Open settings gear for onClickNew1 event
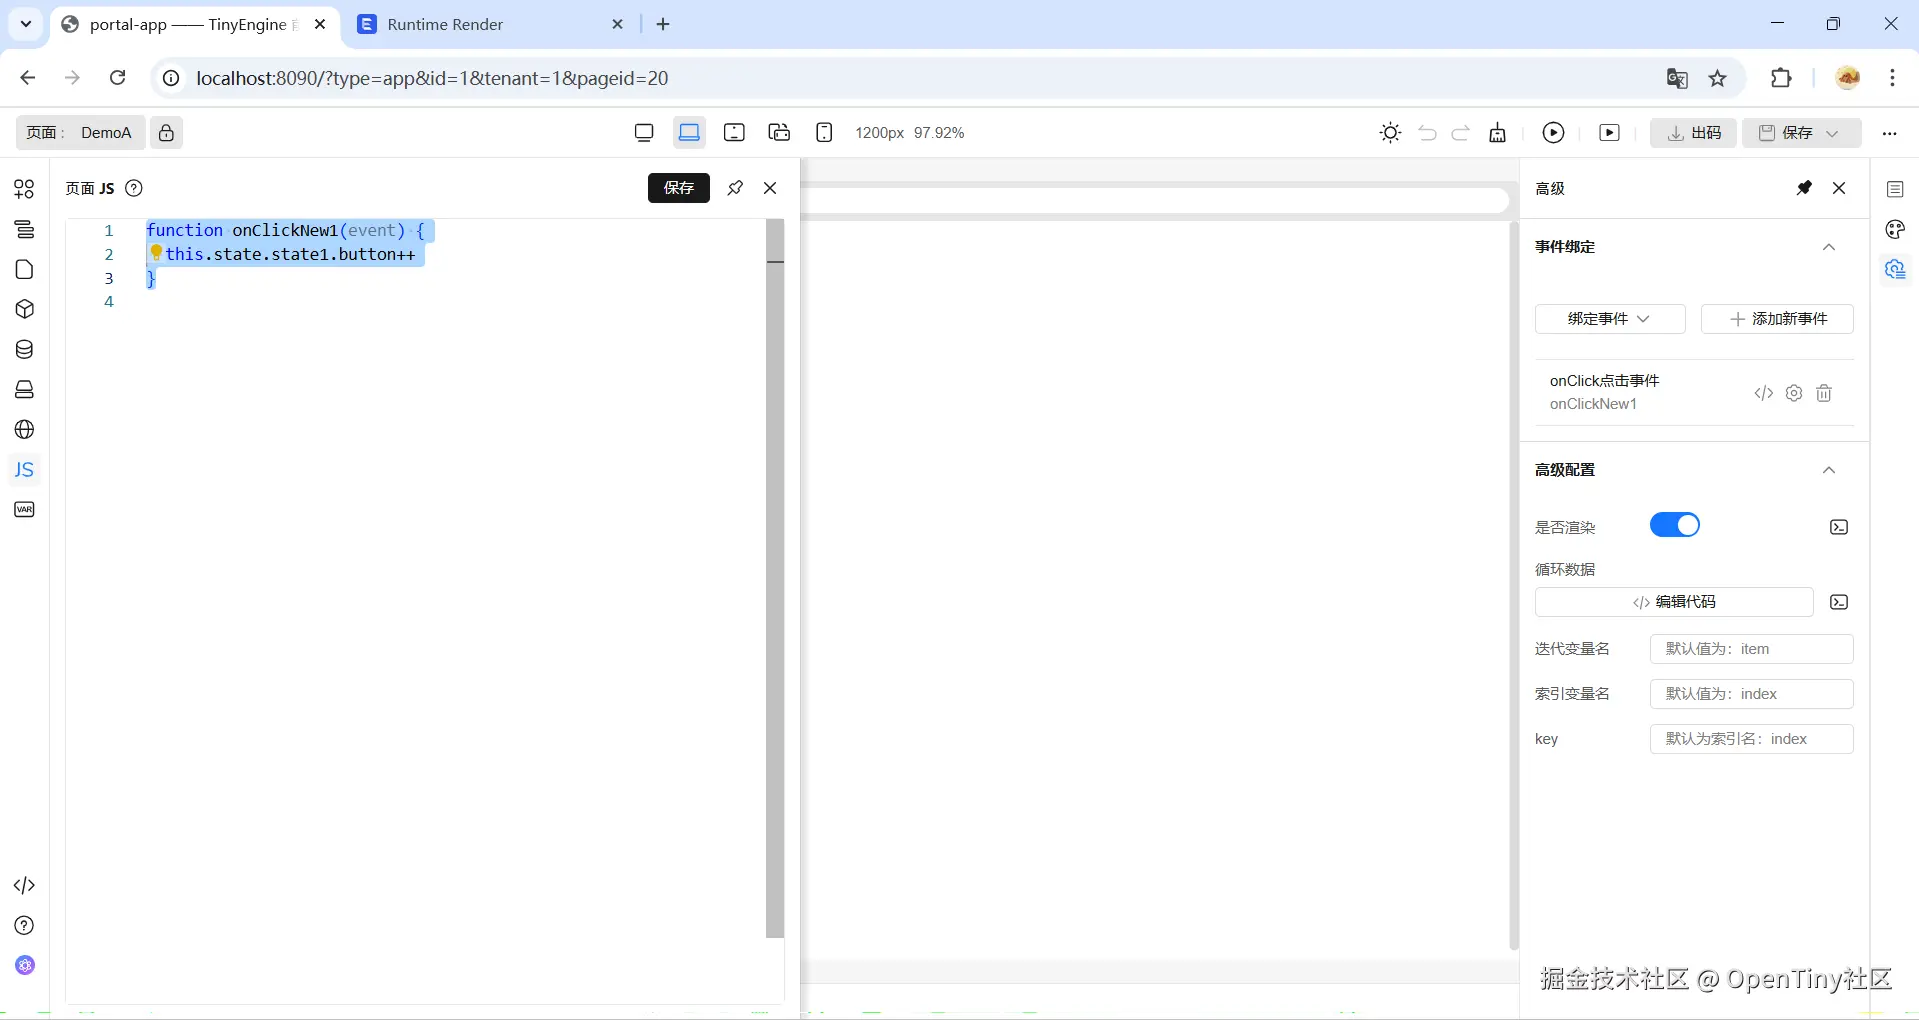This screenshot has width=1919, height=1020. pyautogui.click(x=1794, y=393)
